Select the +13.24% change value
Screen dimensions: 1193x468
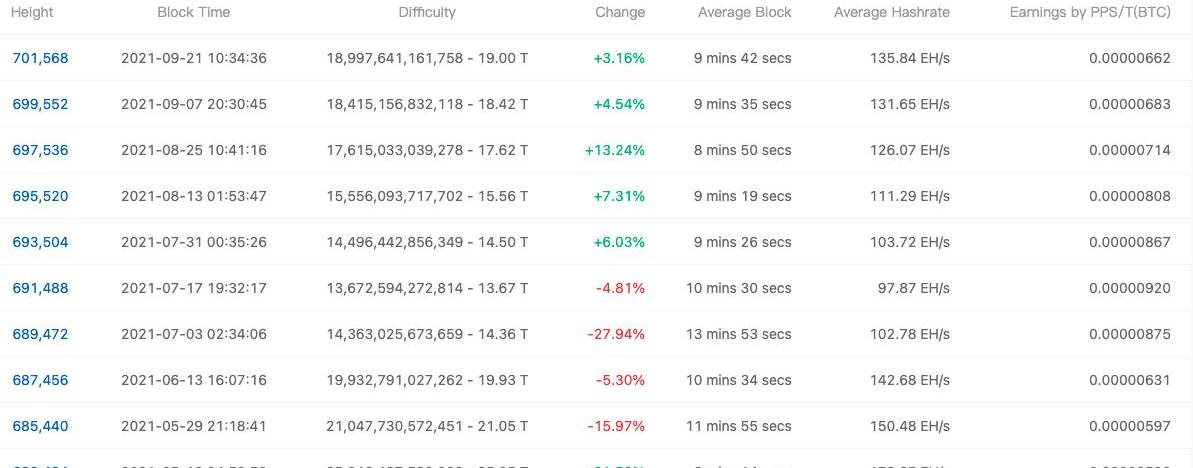(615, 150)
